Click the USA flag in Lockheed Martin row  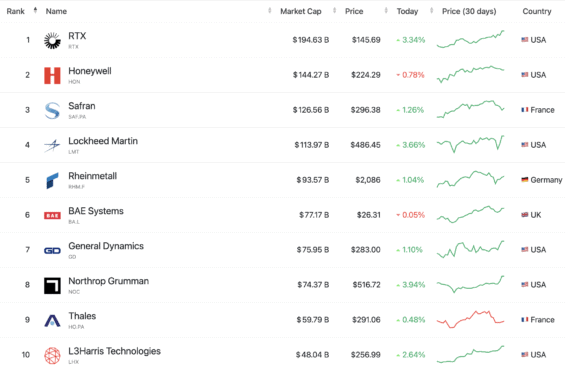525,144
